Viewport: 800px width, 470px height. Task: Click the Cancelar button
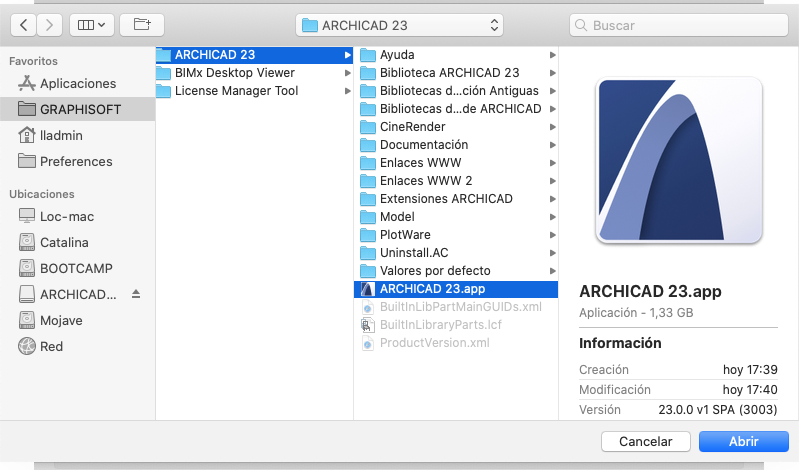(645, 441)
